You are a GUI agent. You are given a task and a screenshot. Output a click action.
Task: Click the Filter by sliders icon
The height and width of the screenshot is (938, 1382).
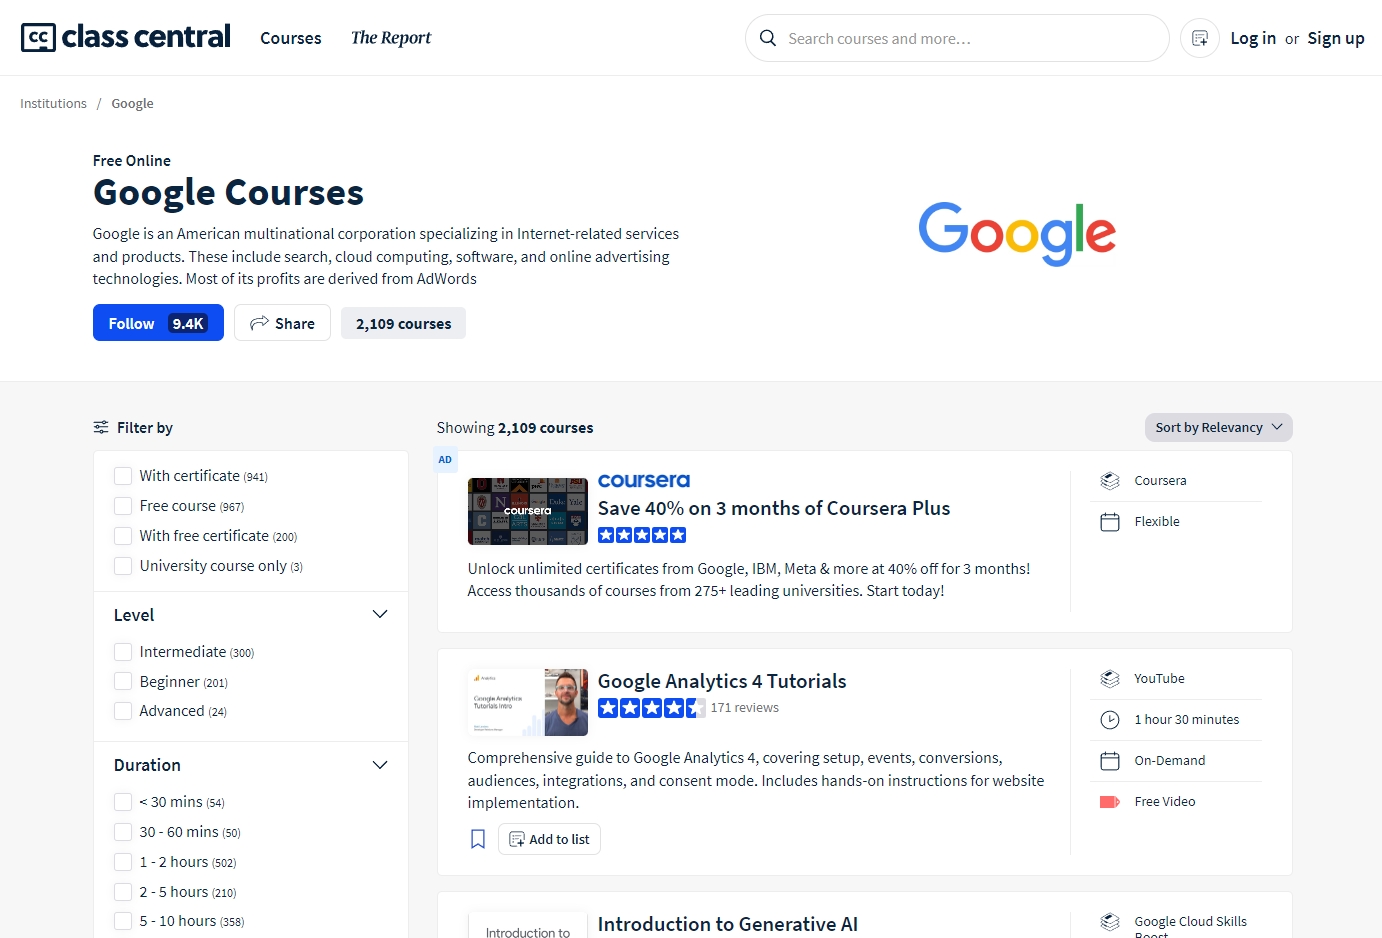pos(101,427)
